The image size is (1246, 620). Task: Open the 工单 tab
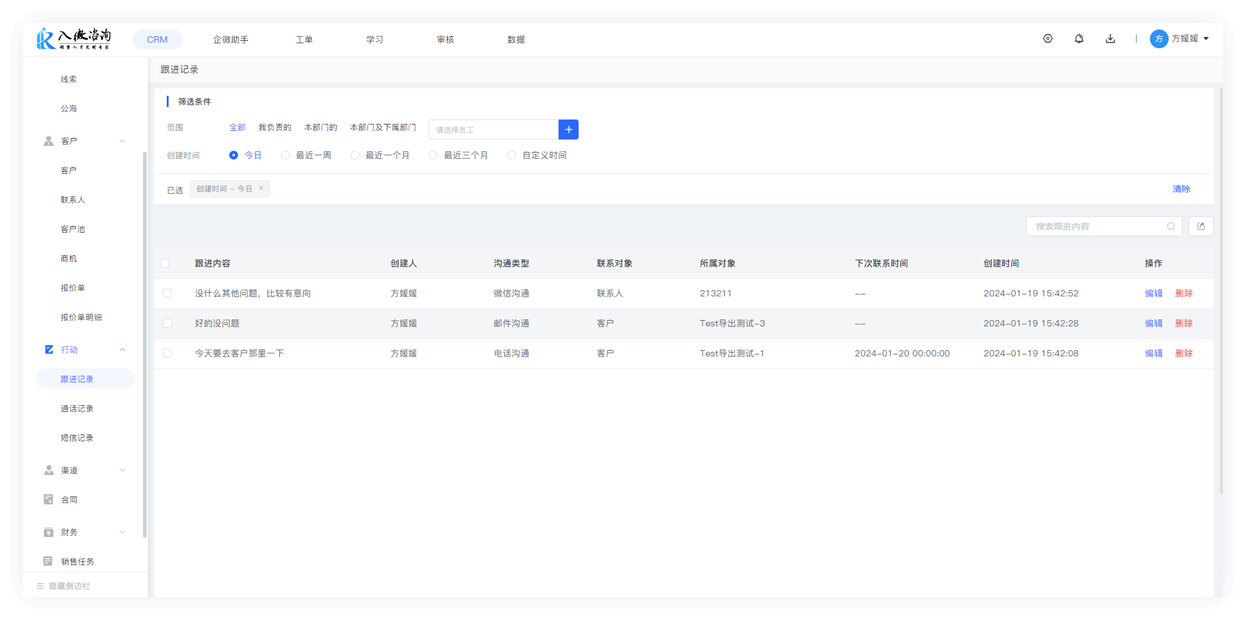coord(304,39)
